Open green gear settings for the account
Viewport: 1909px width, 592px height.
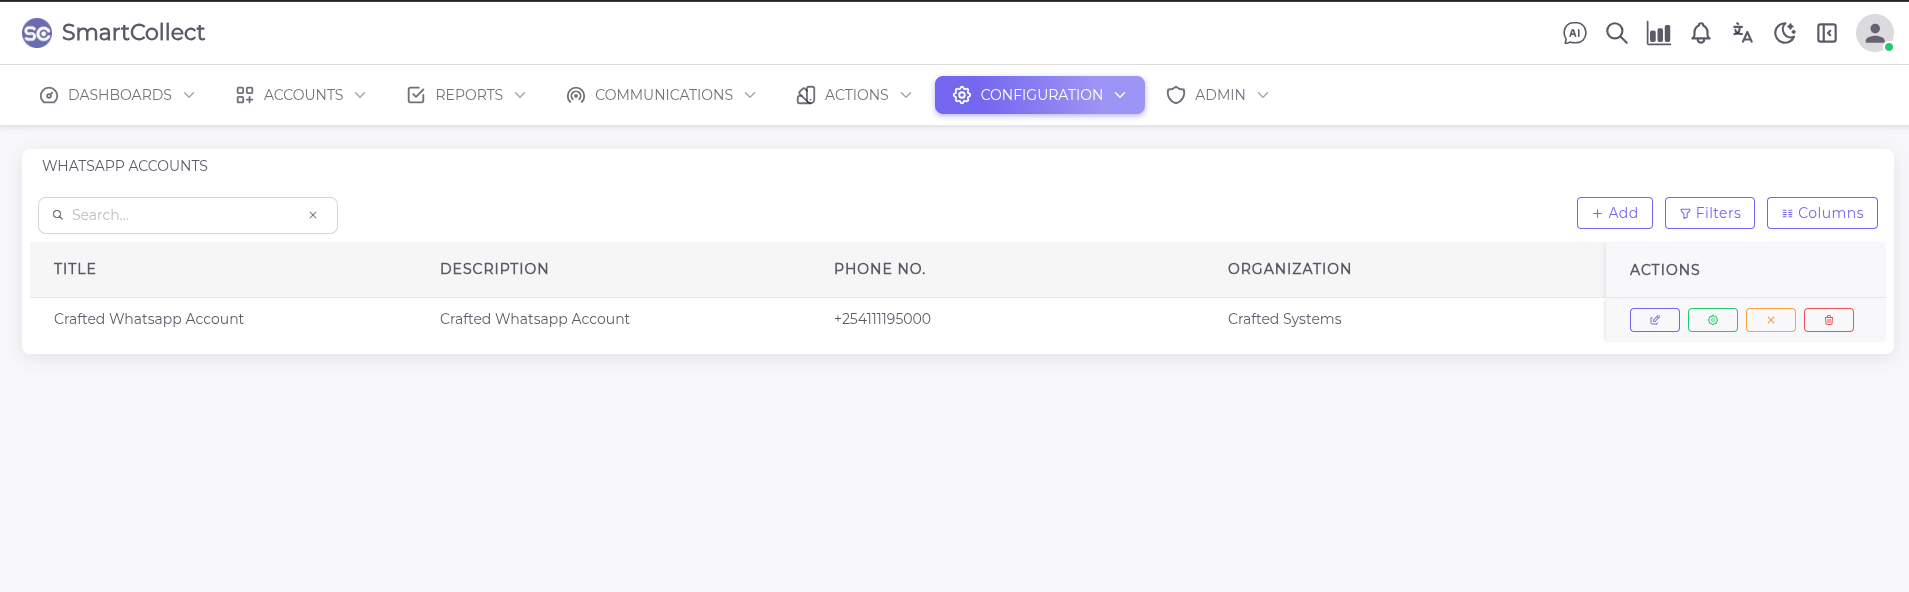[x=1712, y=320]
